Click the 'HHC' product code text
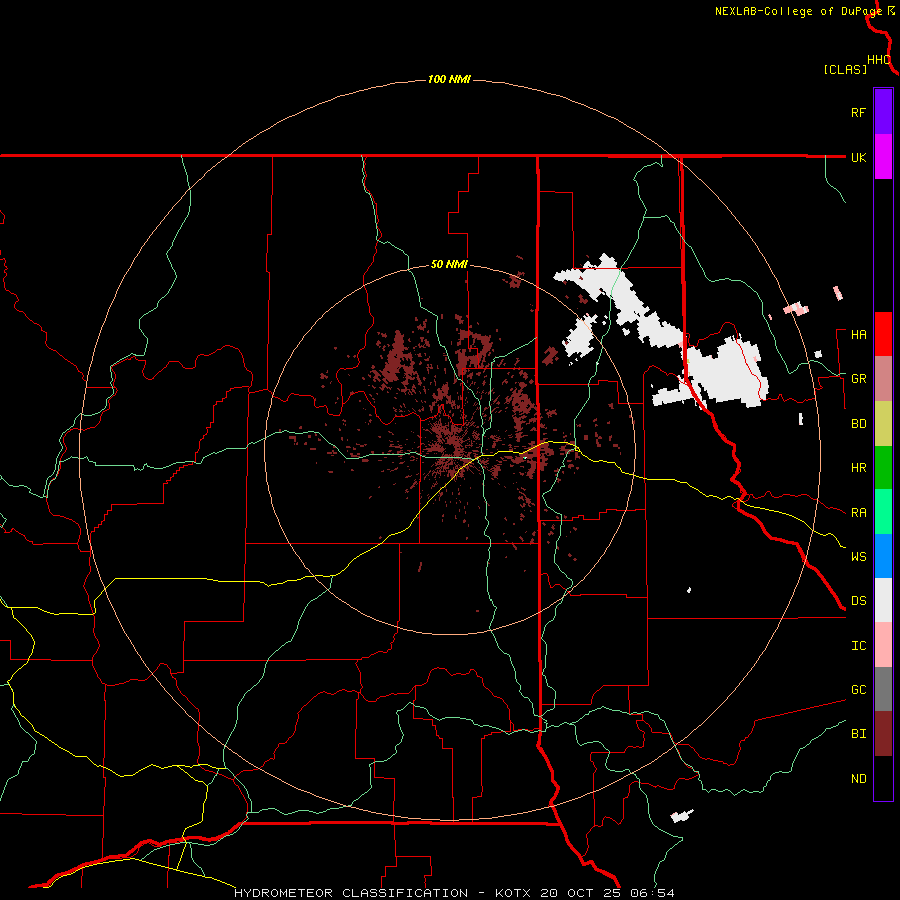Screen dimensions: 900x900 878,60
